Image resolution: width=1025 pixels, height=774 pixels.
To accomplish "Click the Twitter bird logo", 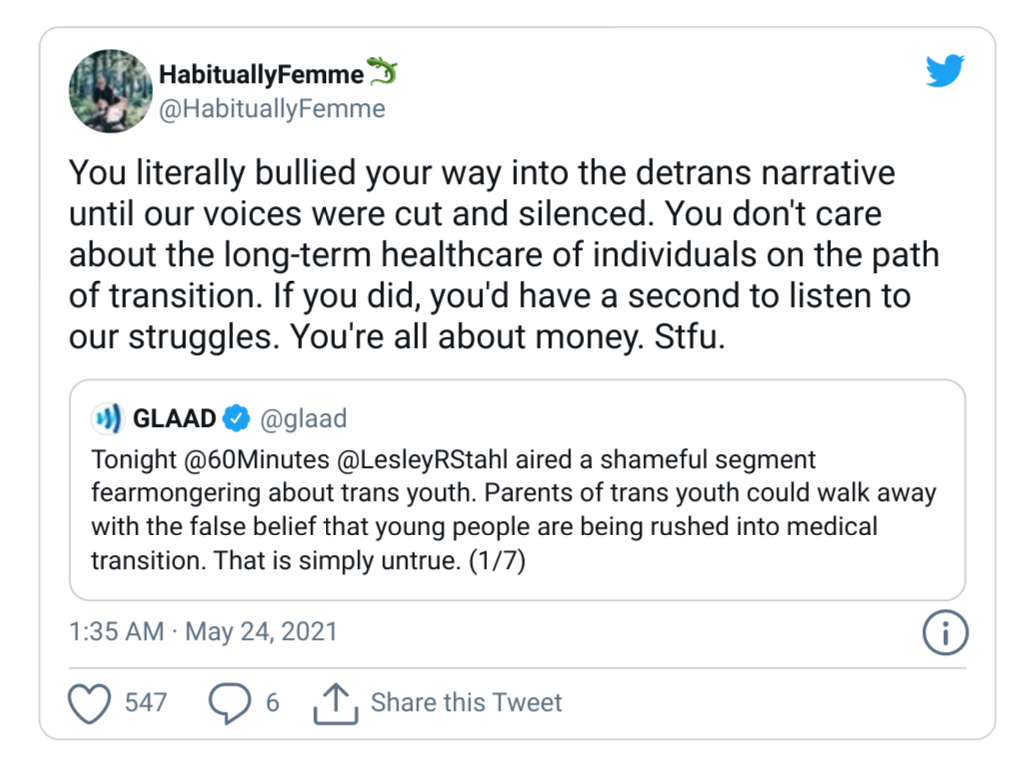I will pos(945,70).
